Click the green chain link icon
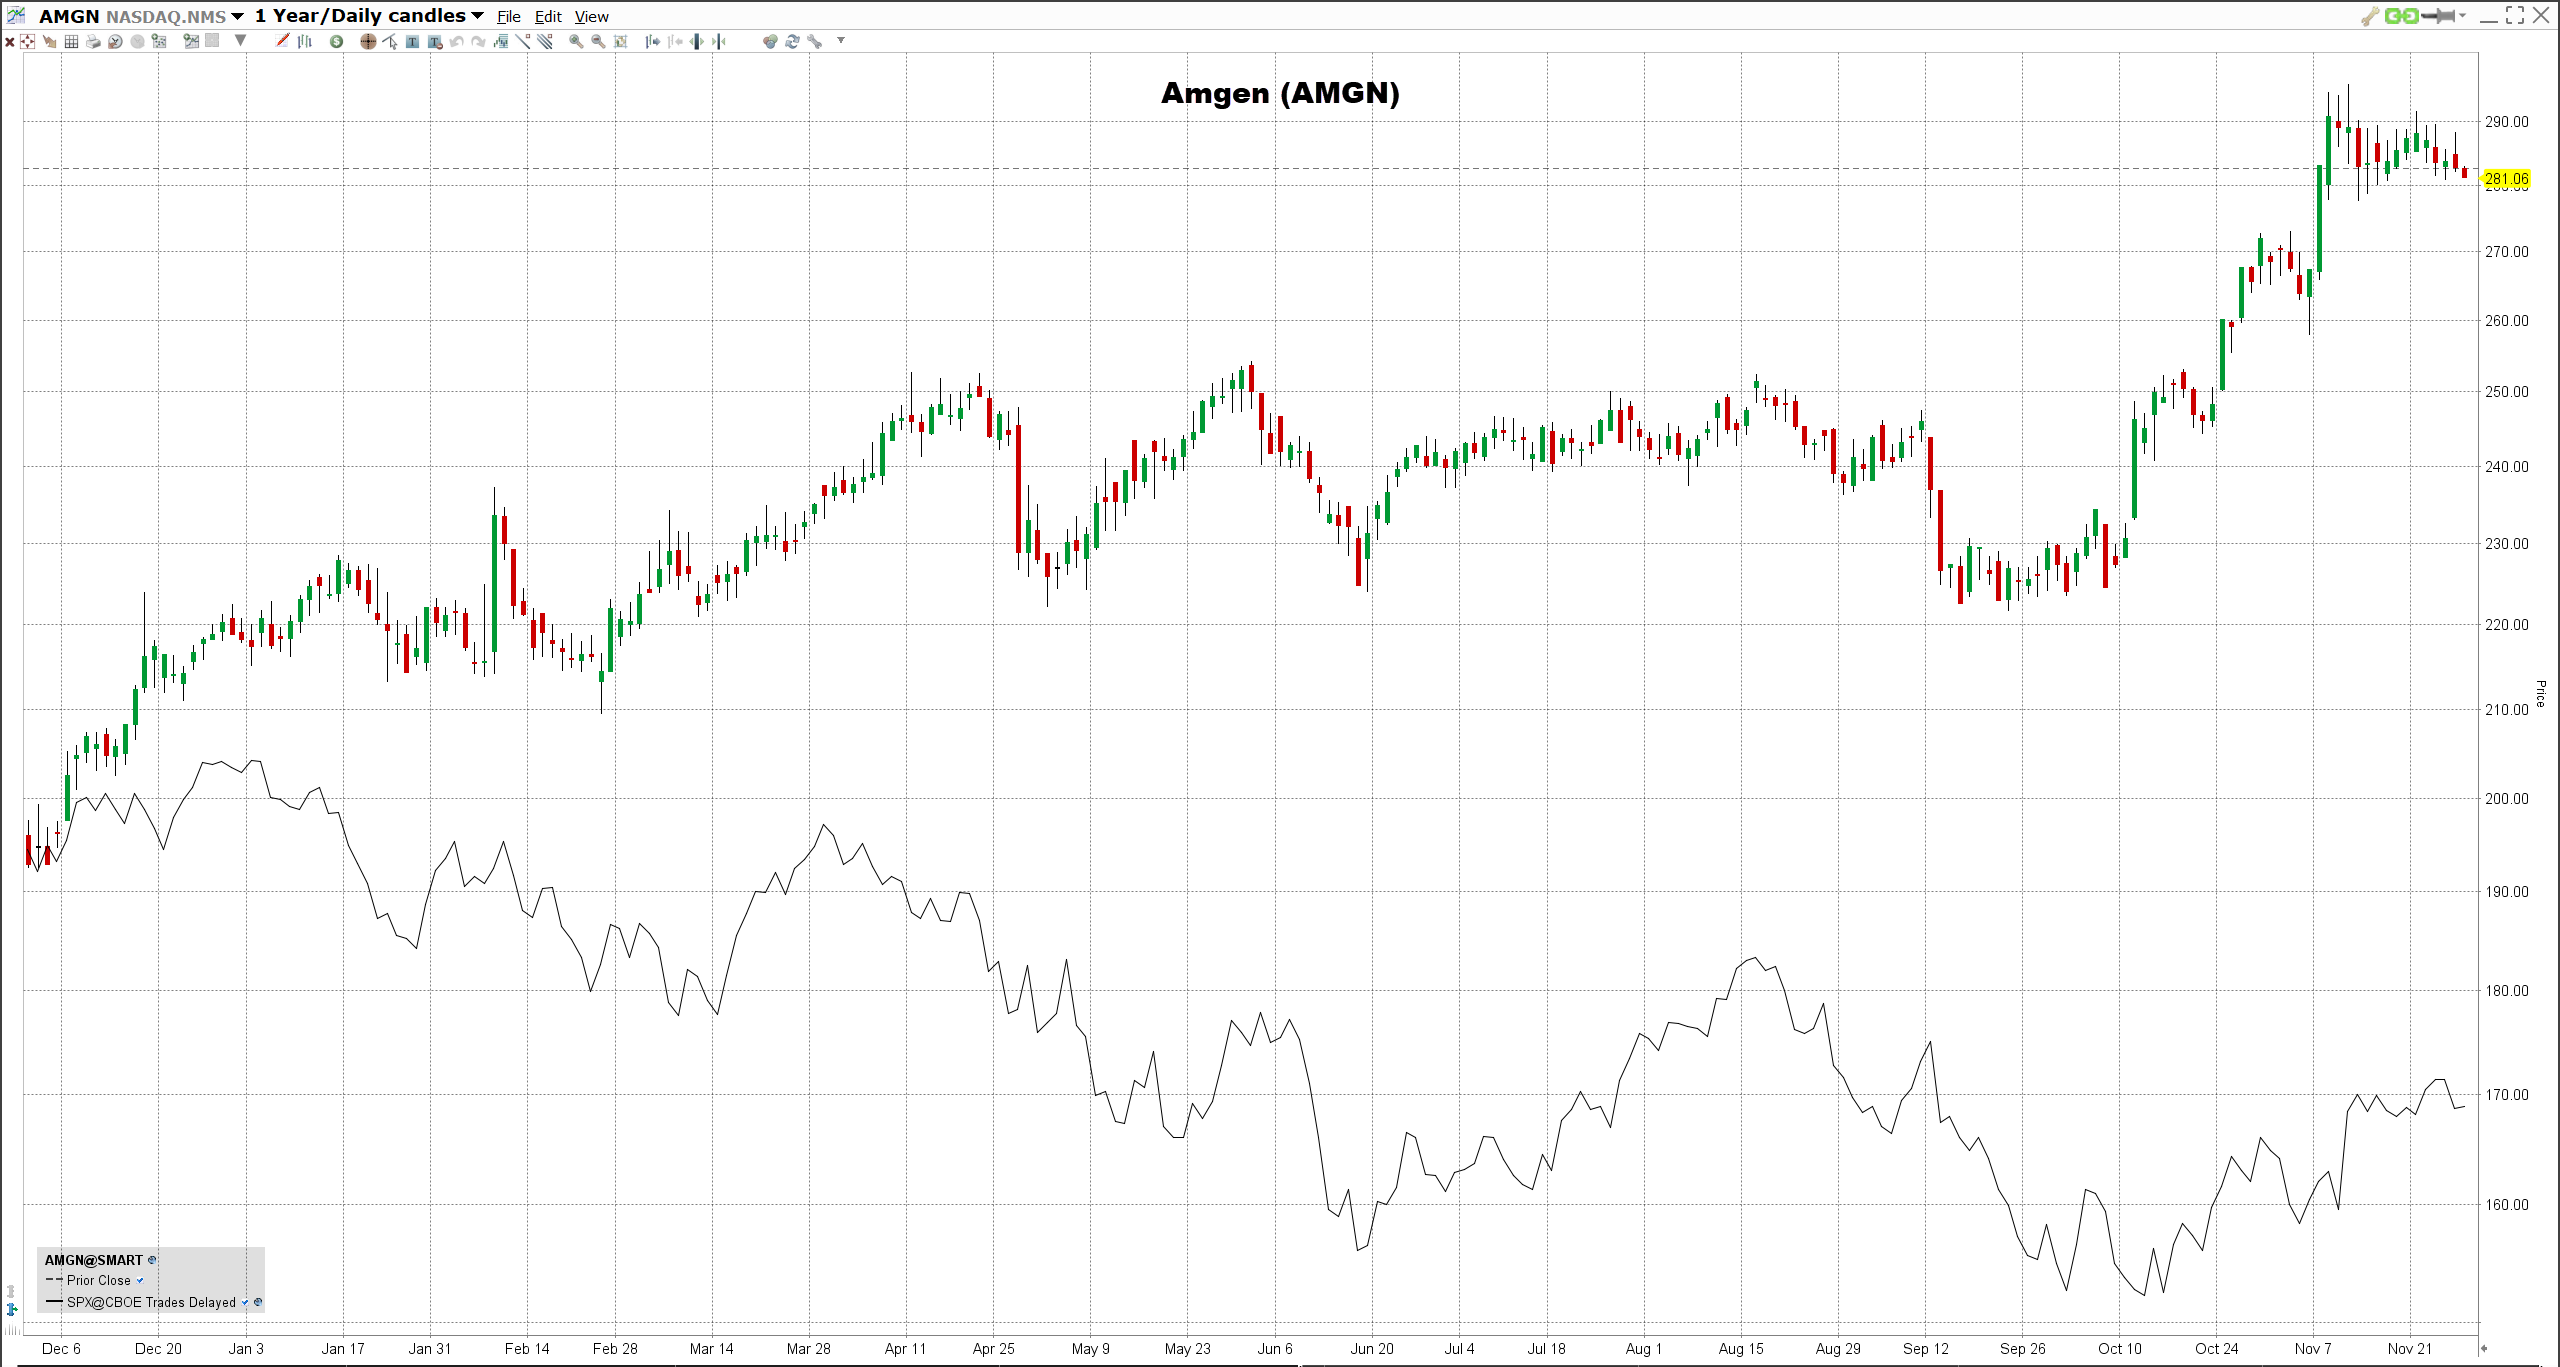 pyautogui.click(x=2402, y=16)
